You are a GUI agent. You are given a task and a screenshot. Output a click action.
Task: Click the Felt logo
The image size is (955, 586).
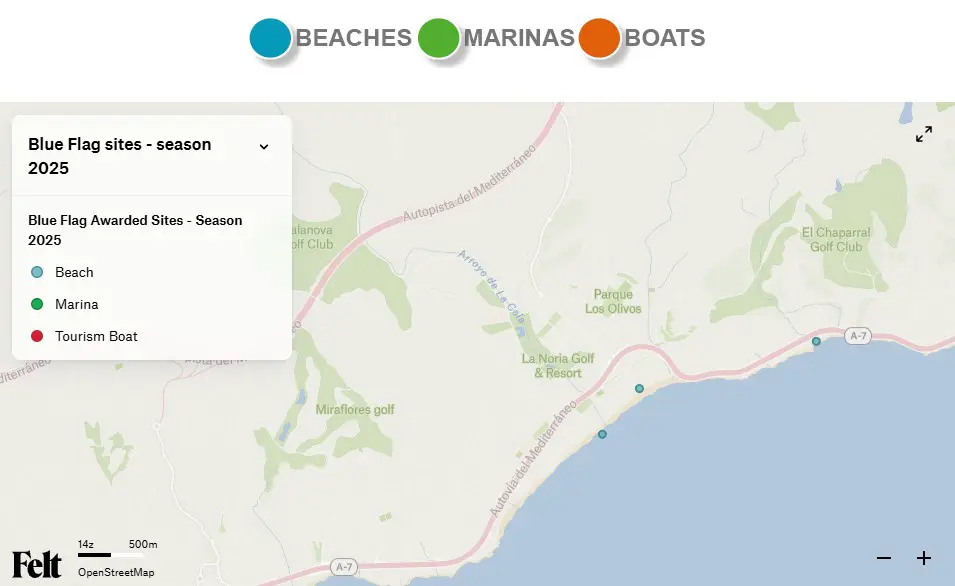click(37, 564)
